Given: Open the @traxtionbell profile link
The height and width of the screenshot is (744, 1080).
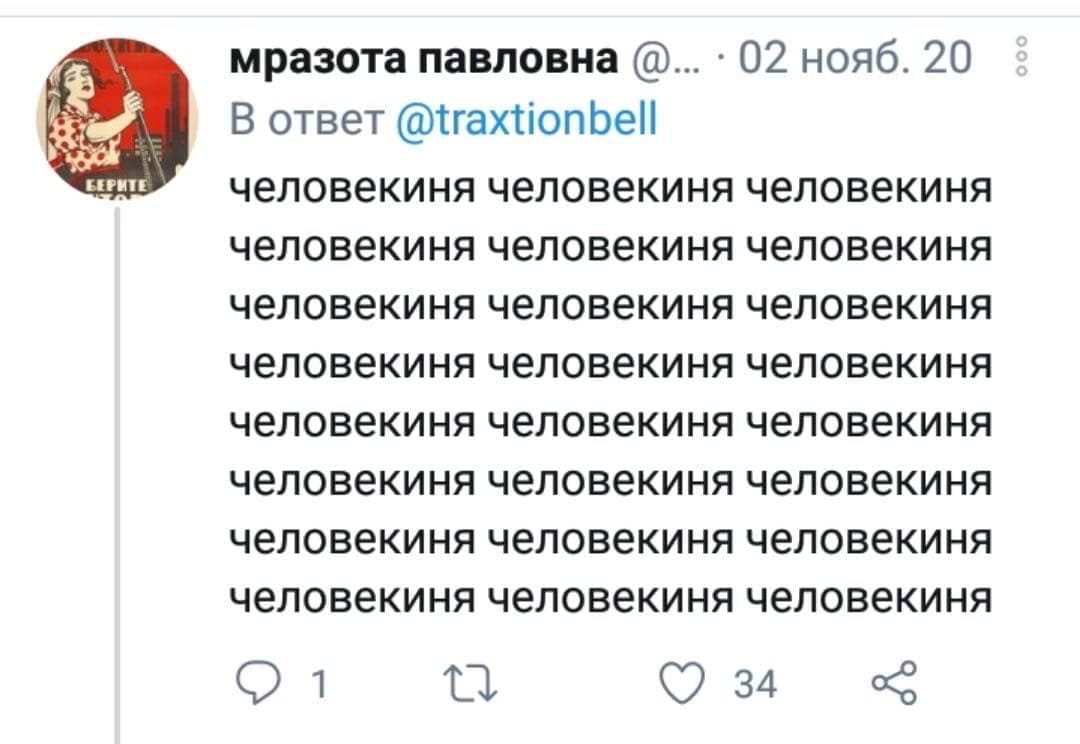Looking at the screenshot, I should point(528,119).
